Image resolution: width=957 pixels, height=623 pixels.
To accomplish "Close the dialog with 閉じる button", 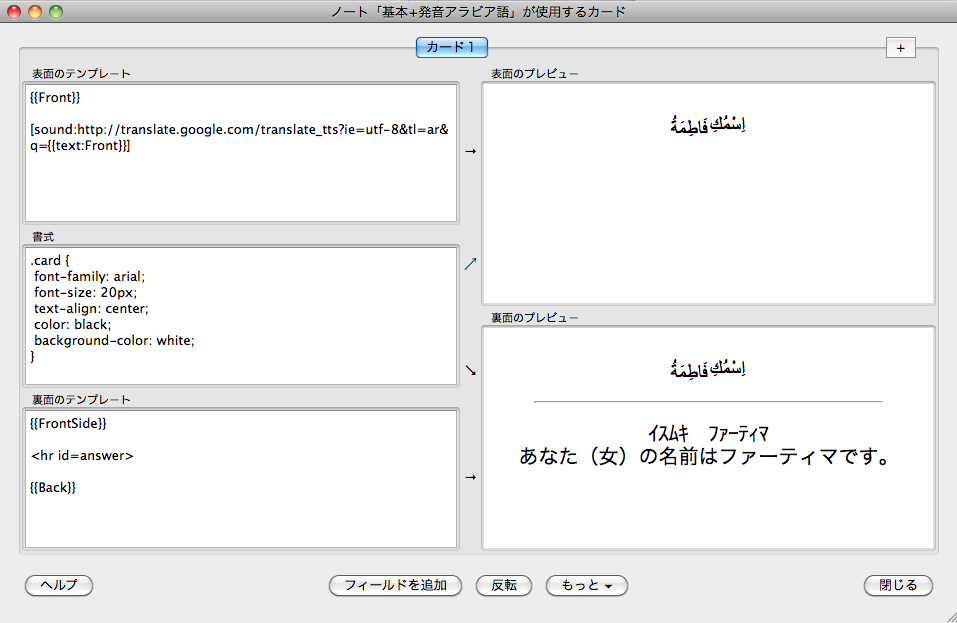I will coord(898,585).
